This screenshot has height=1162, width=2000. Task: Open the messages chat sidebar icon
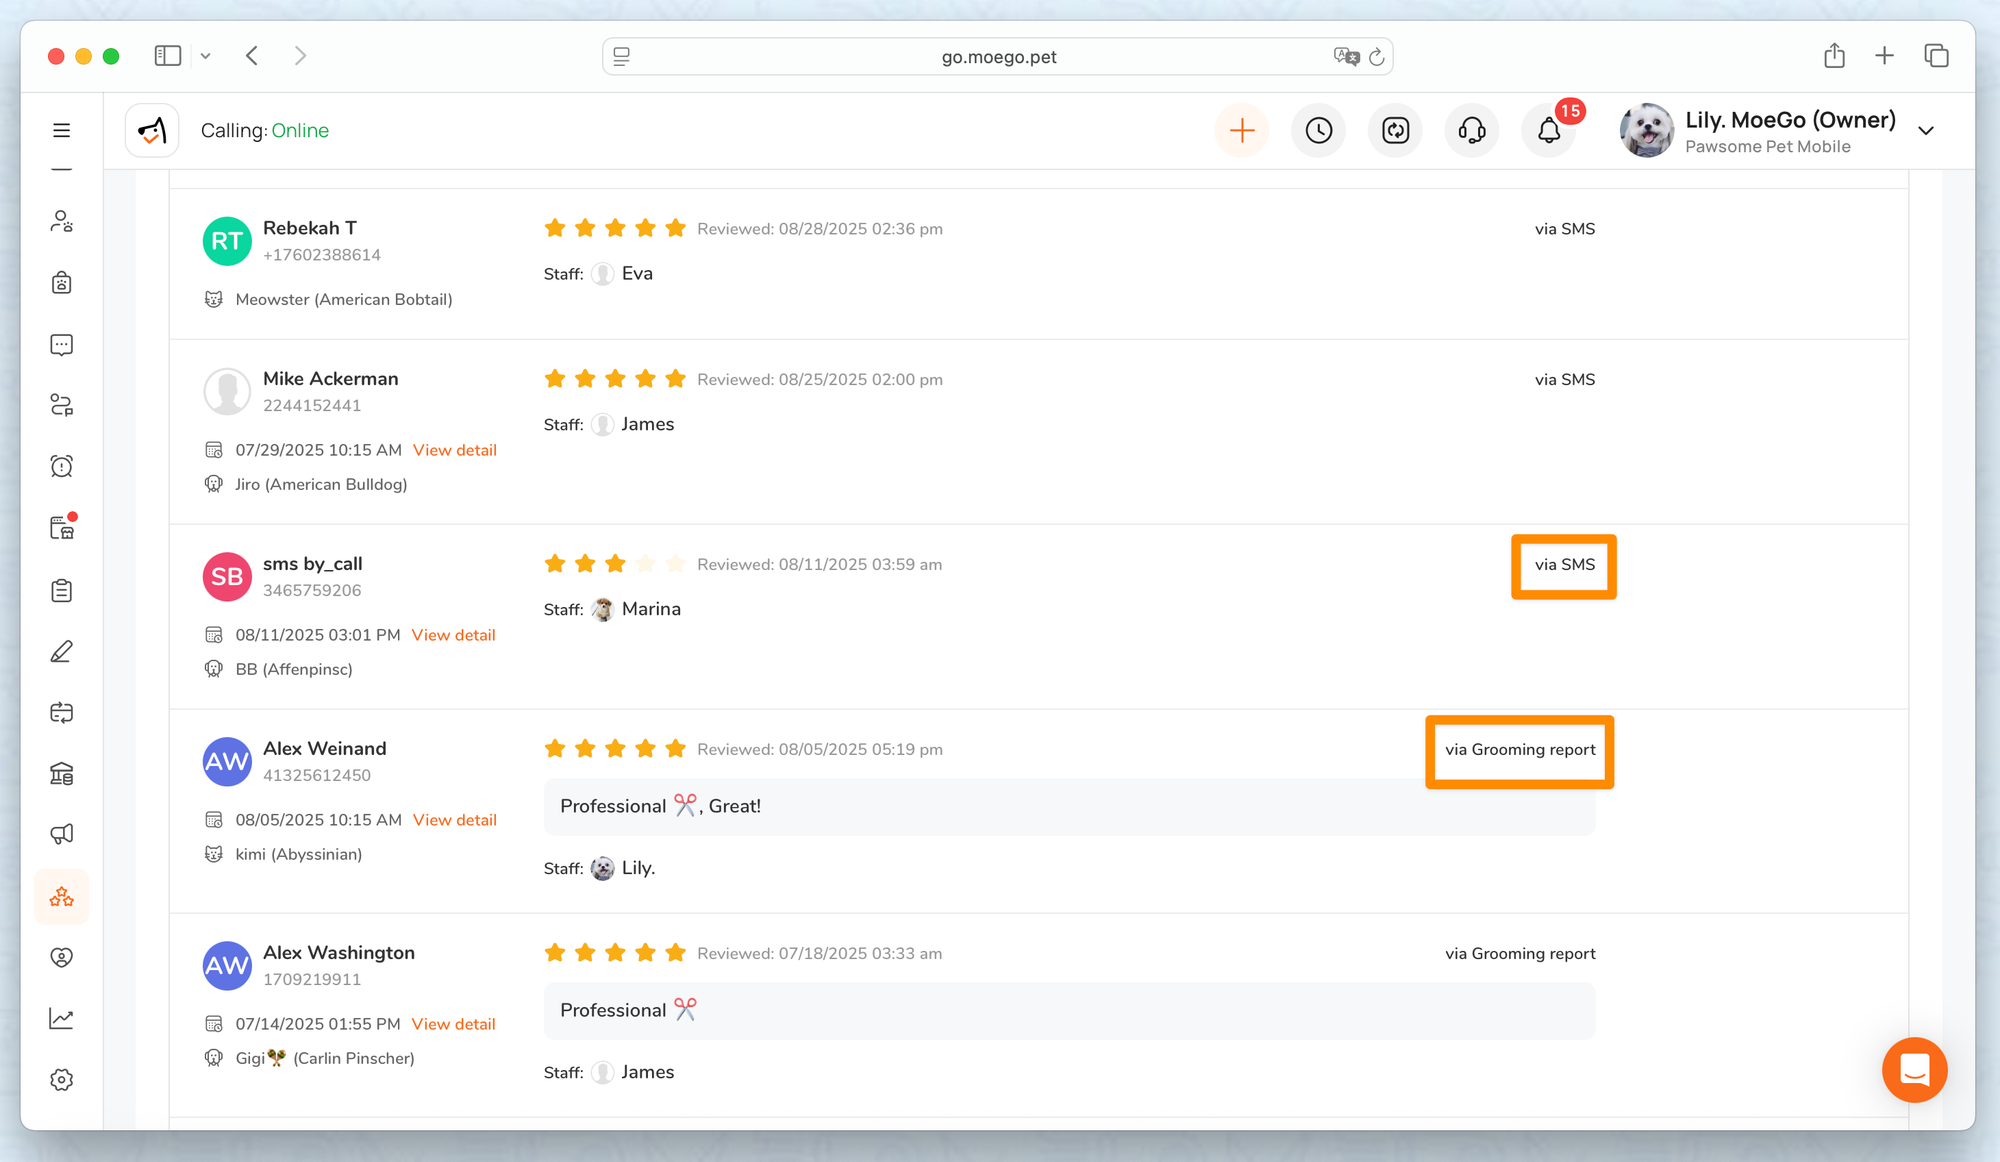pos(62,345)
